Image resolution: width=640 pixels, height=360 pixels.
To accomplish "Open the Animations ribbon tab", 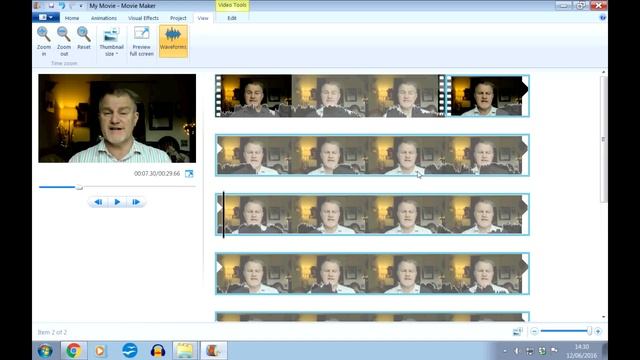I will [x=104, y=18].
